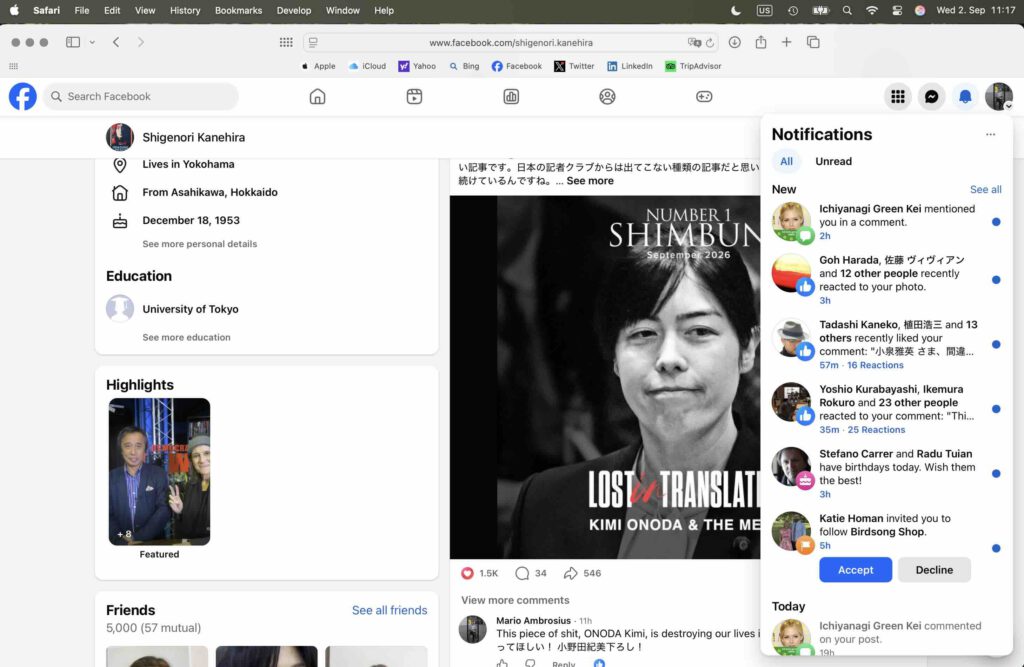This screenshot has height=667, width=1024.
Task: Click See all notifications link
Action: (x=985, y=189)
